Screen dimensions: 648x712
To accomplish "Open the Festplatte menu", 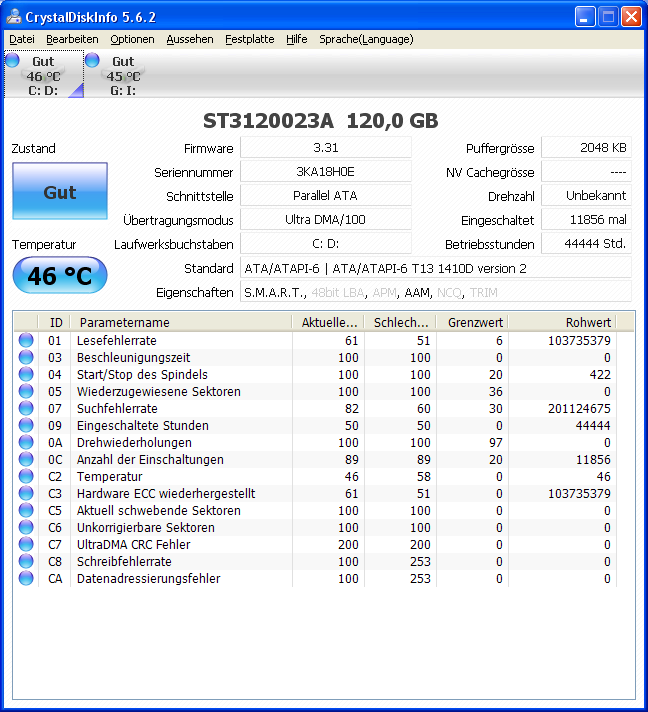I will (250, 40).
